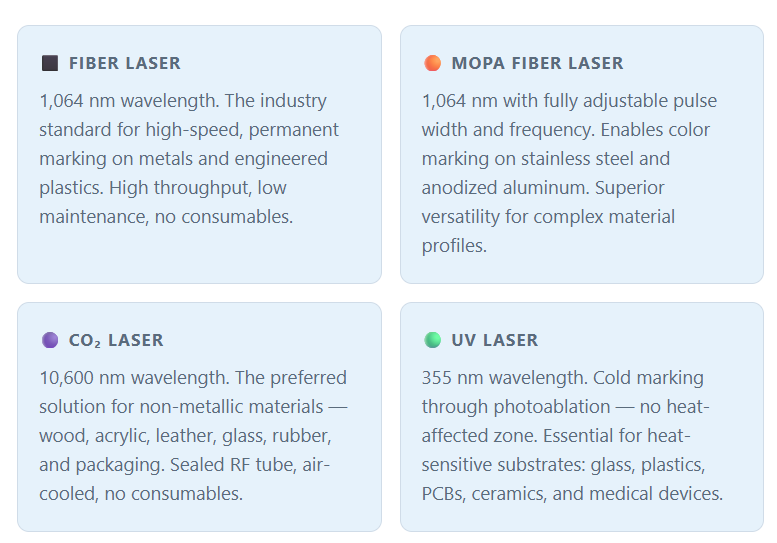Open the CO₂ Laser card description
777x543 pixels.
point(193,435)
